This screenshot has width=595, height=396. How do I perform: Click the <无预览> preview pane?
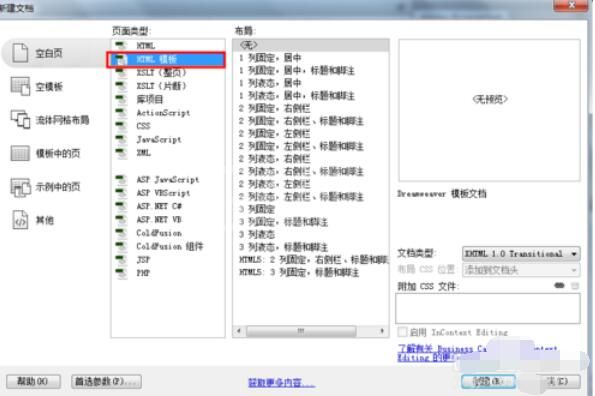click(489, 110)
